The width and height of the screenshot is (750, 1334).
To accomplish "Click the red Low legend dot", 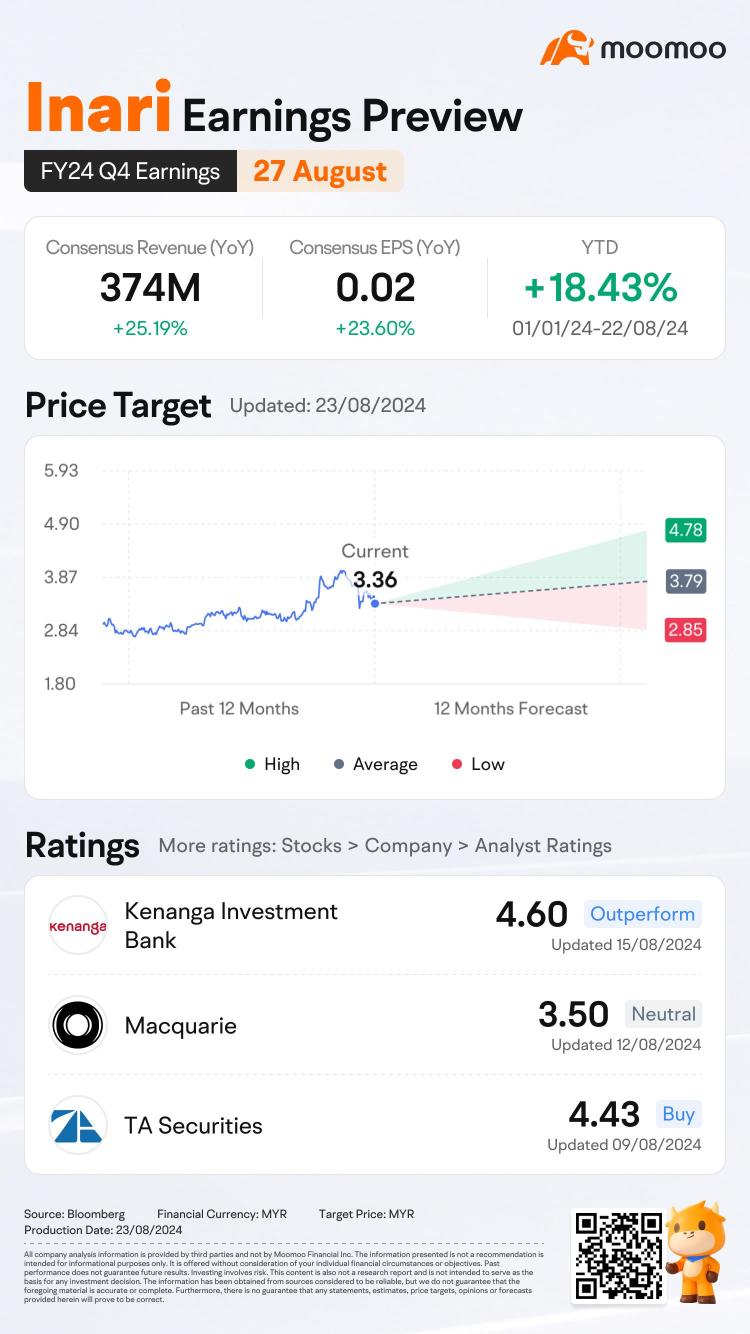I will (457, 764).
